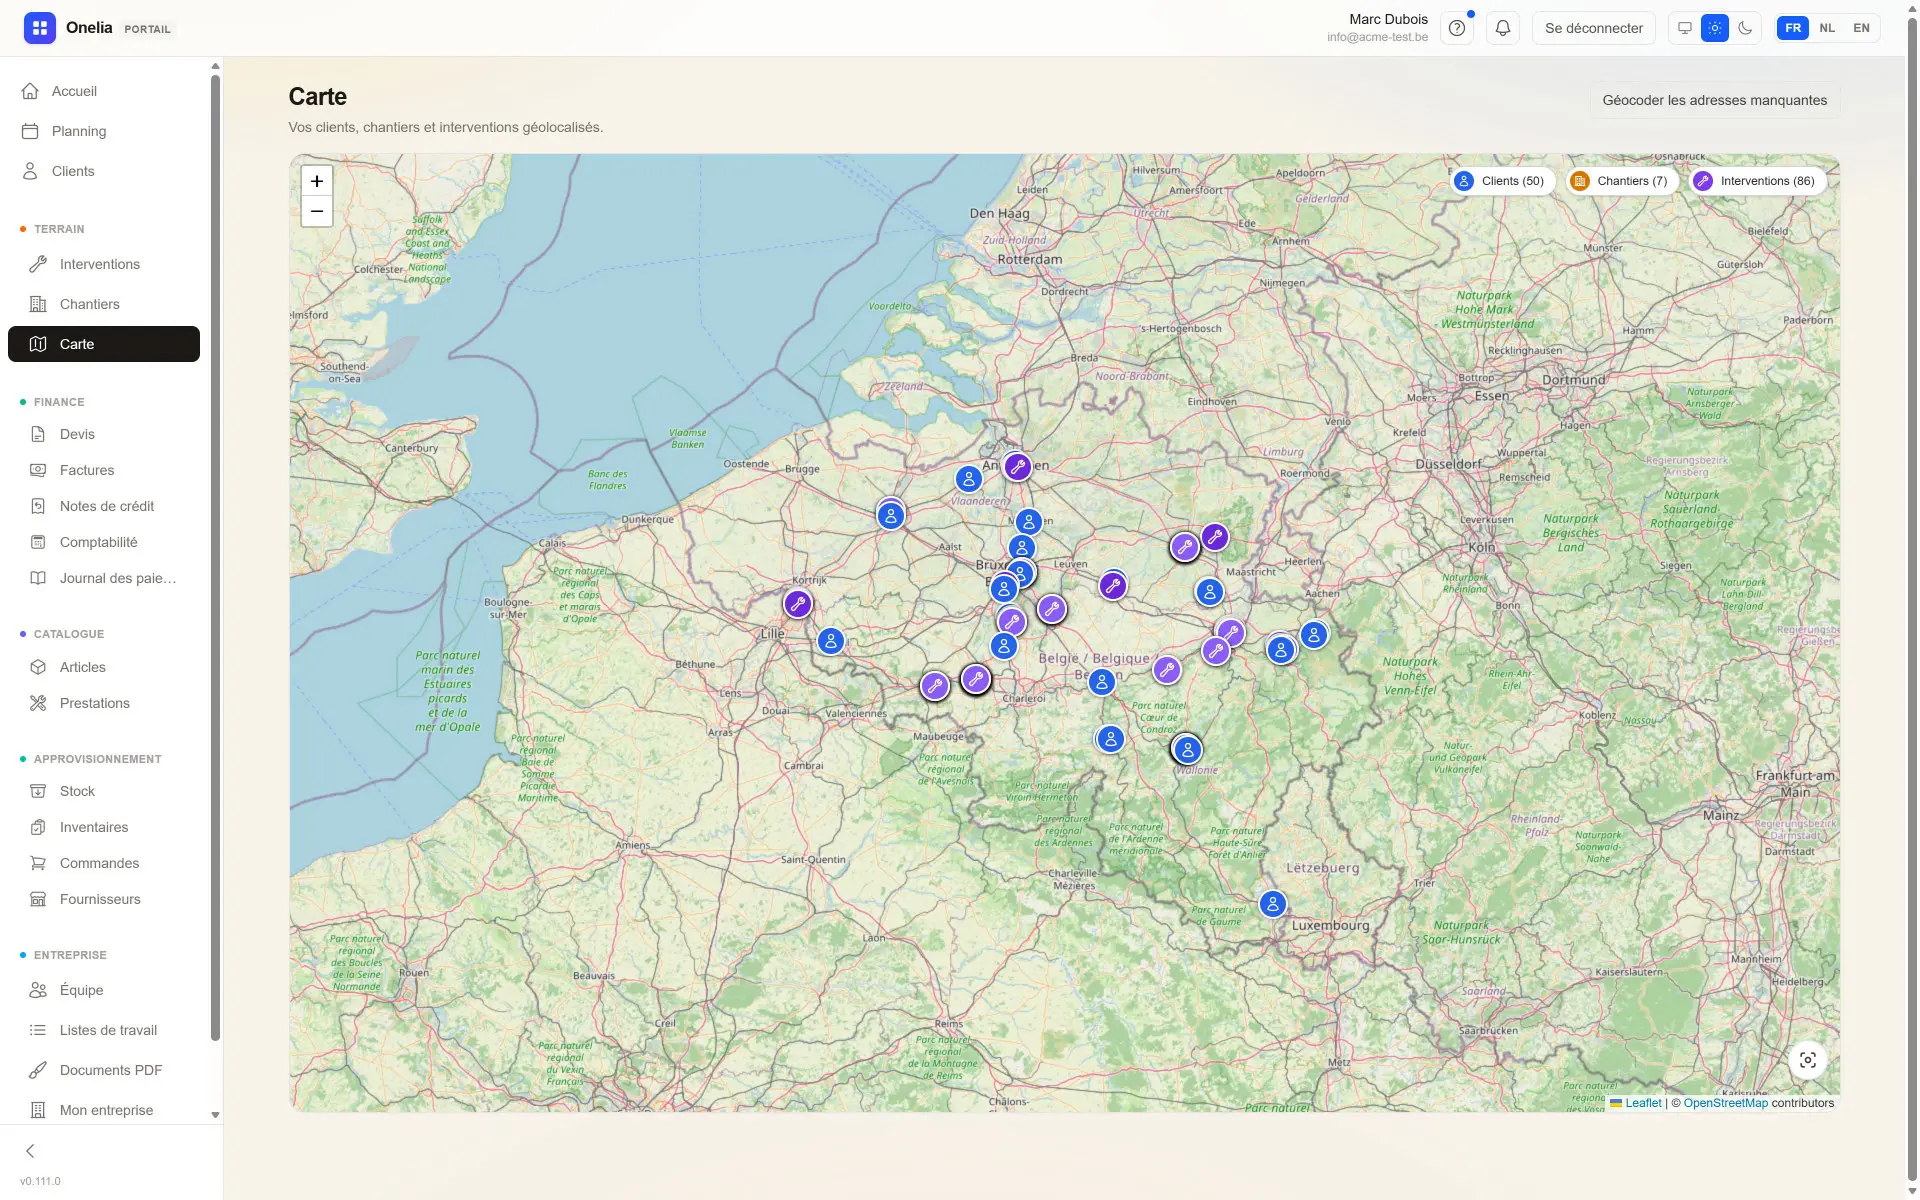Open Stock in the sidebar

click(x=104, y=791)
